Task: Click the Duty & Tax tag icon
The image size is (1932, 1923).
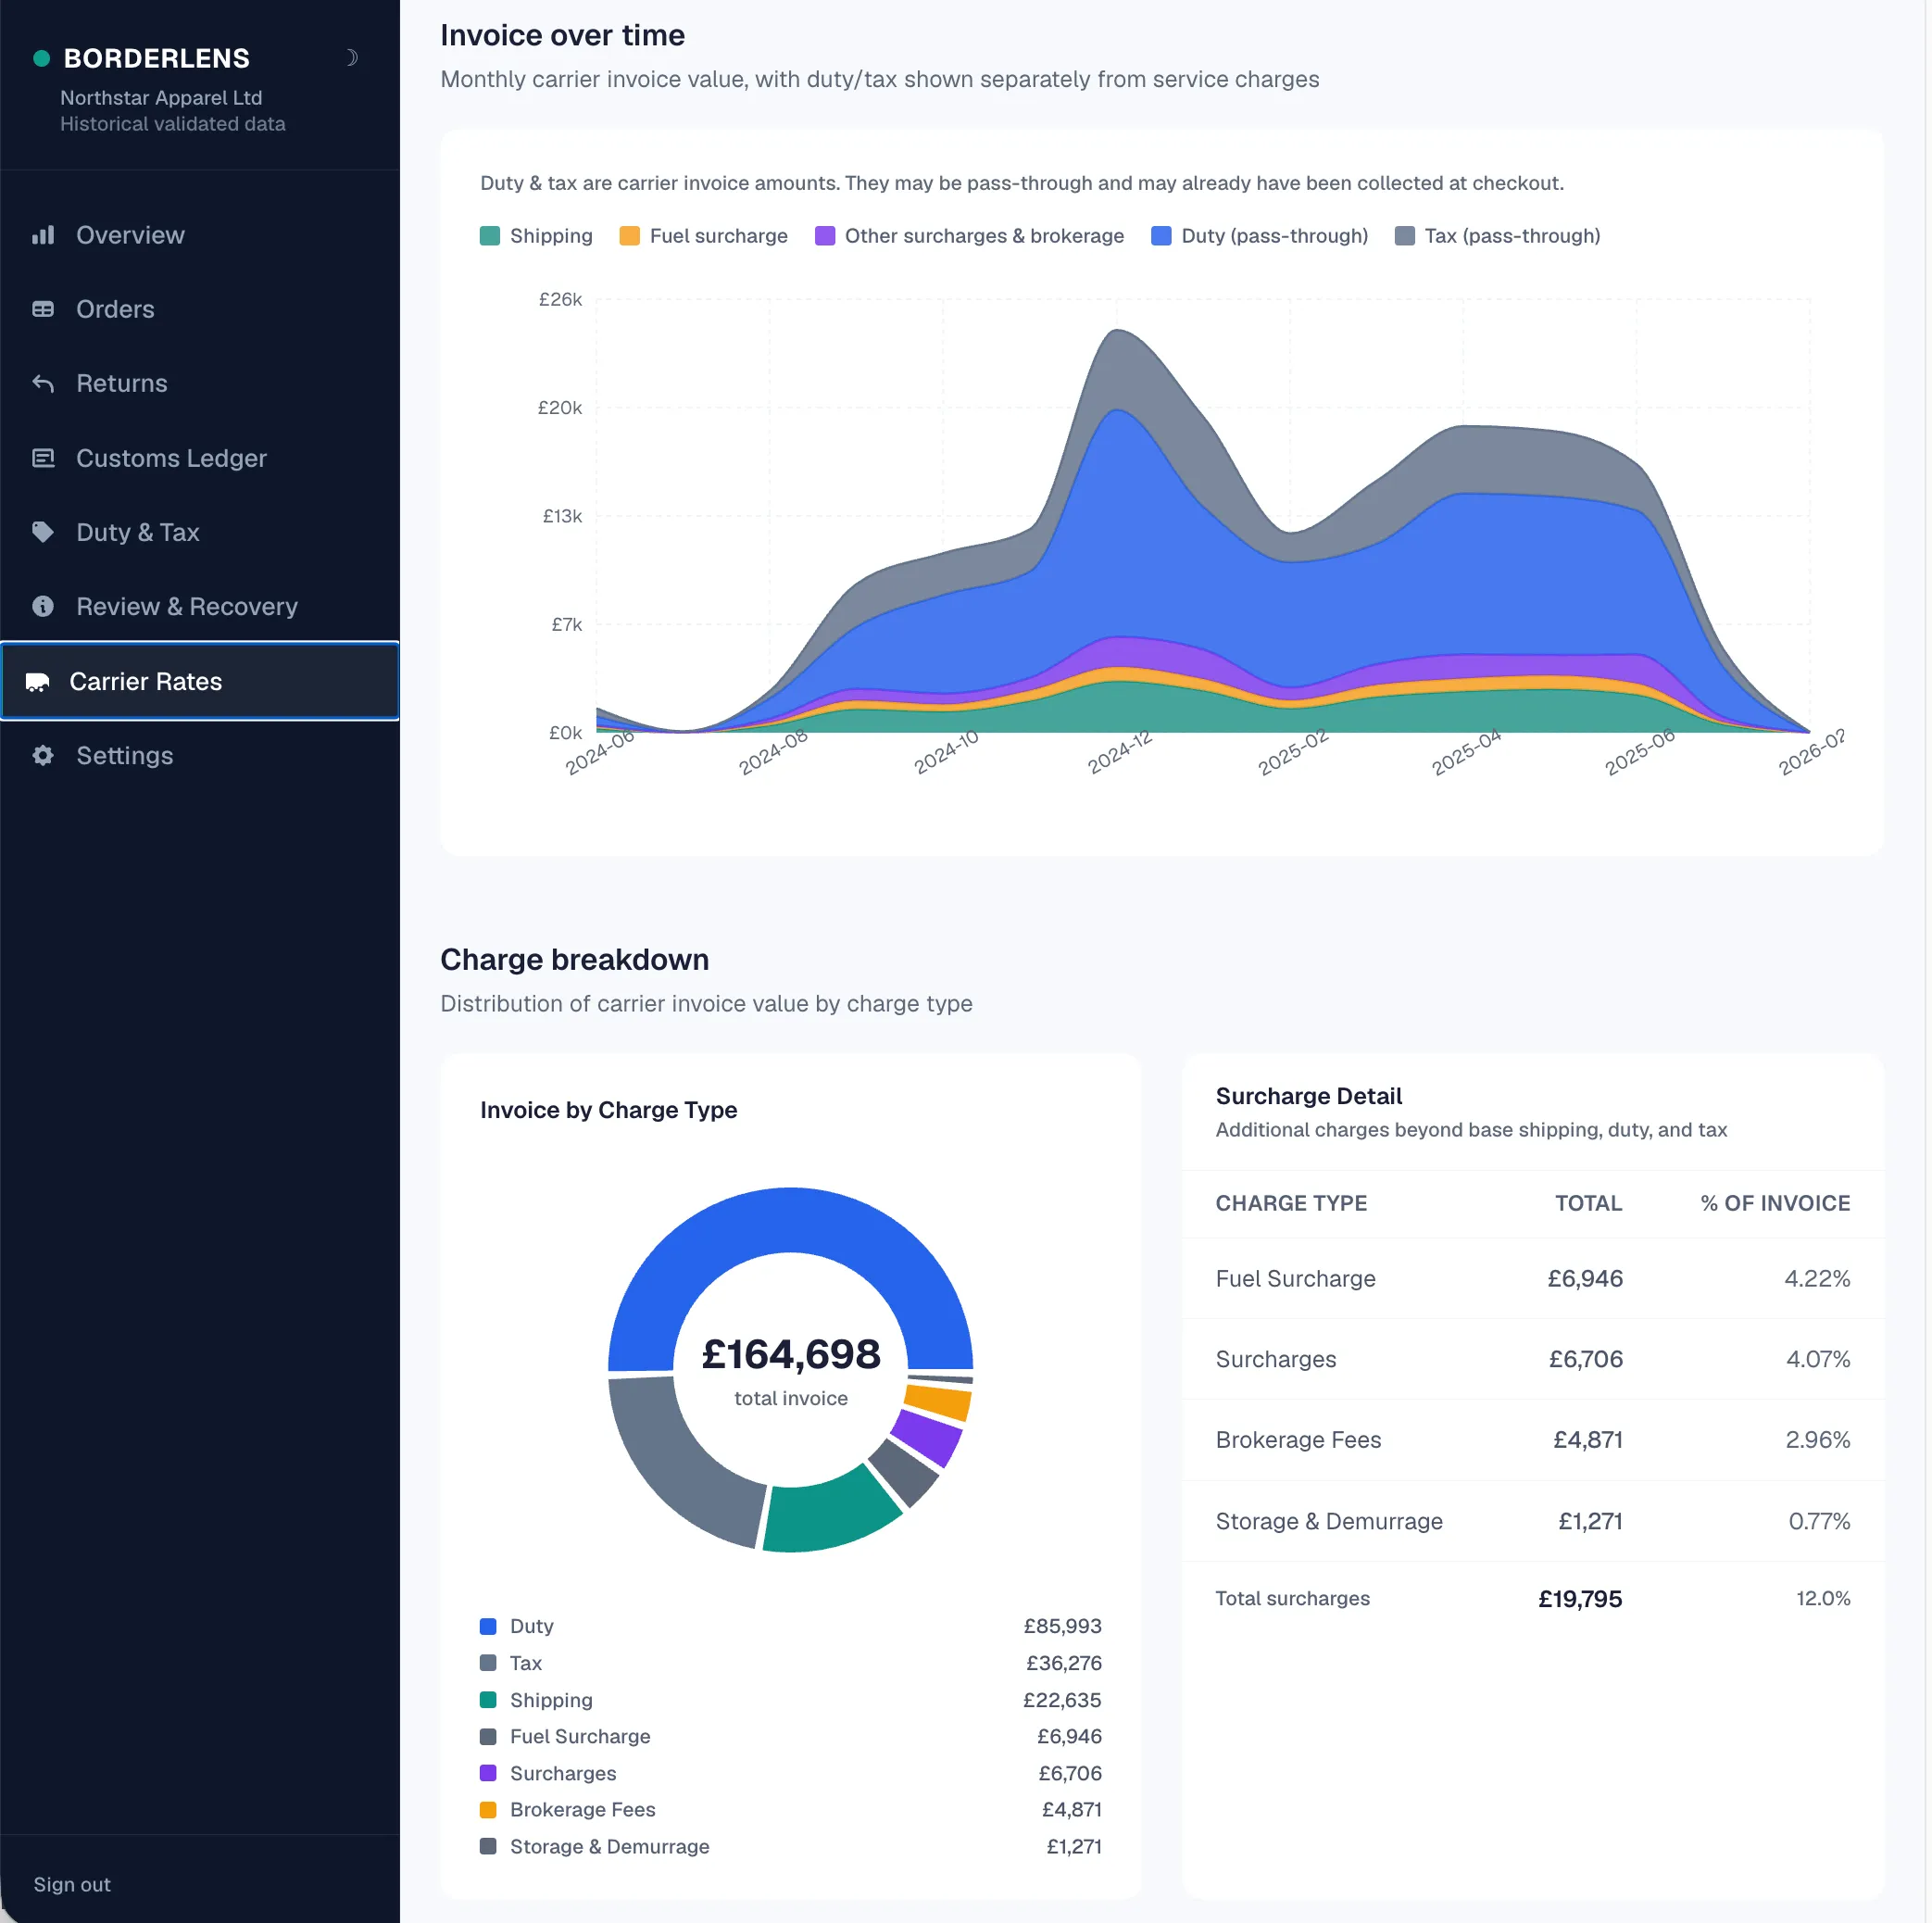Action: click(43, 532)
